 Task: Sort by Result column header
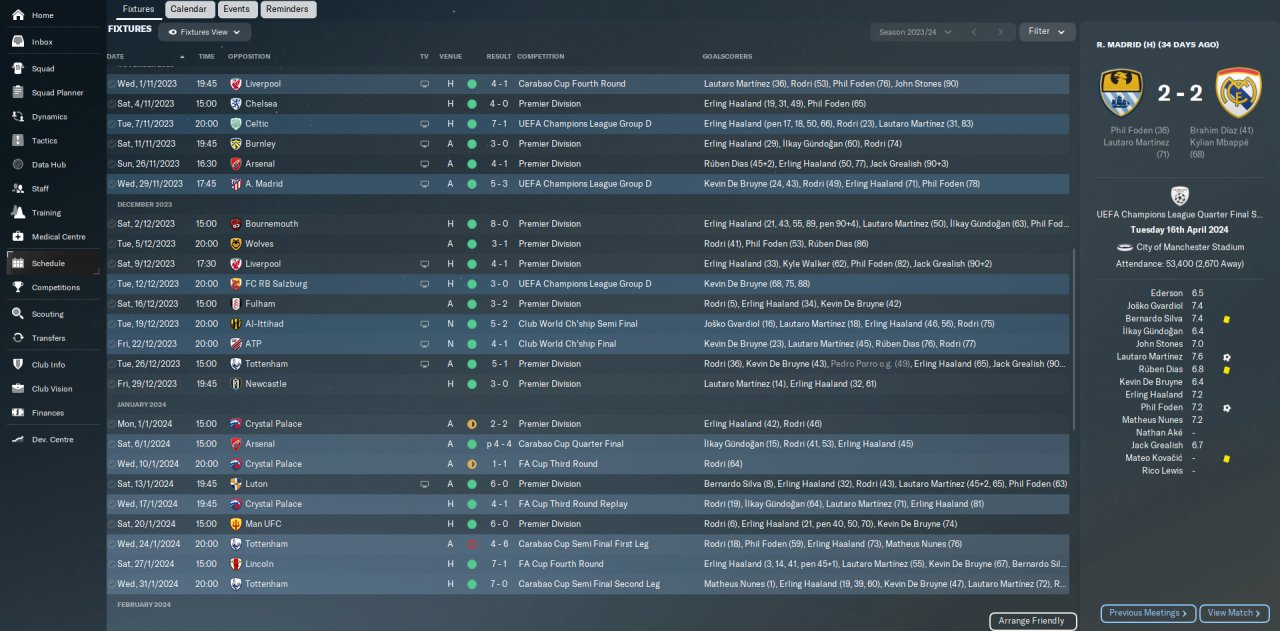499,56
